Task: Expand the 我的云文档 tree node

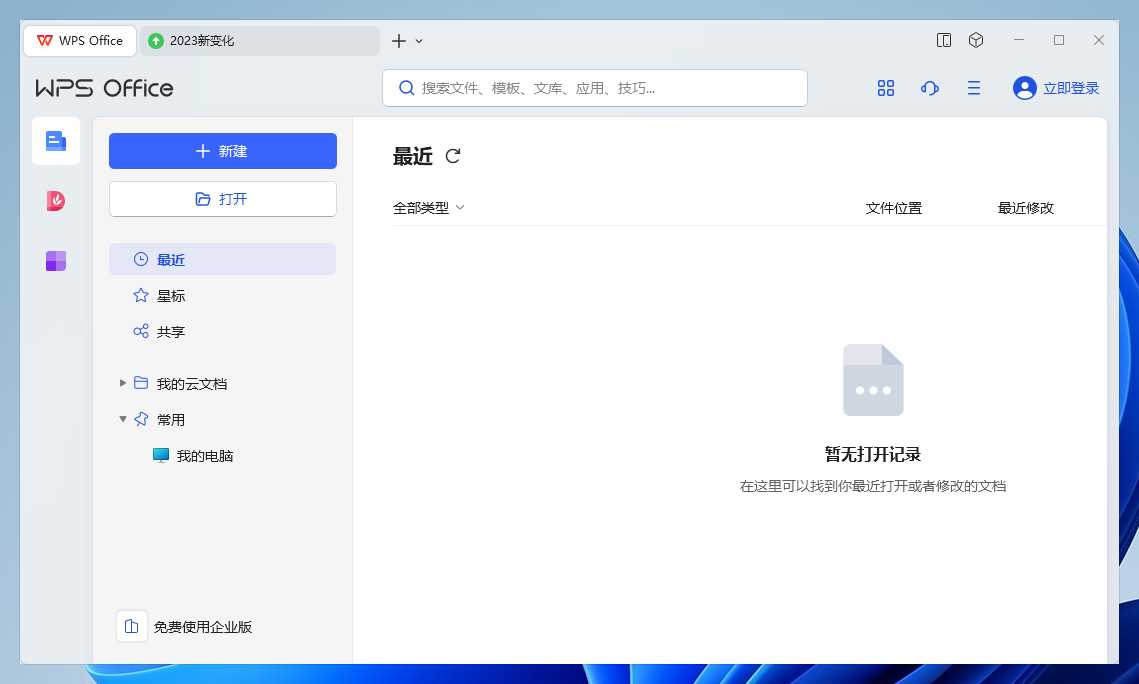Action: (x=123, y=383)
